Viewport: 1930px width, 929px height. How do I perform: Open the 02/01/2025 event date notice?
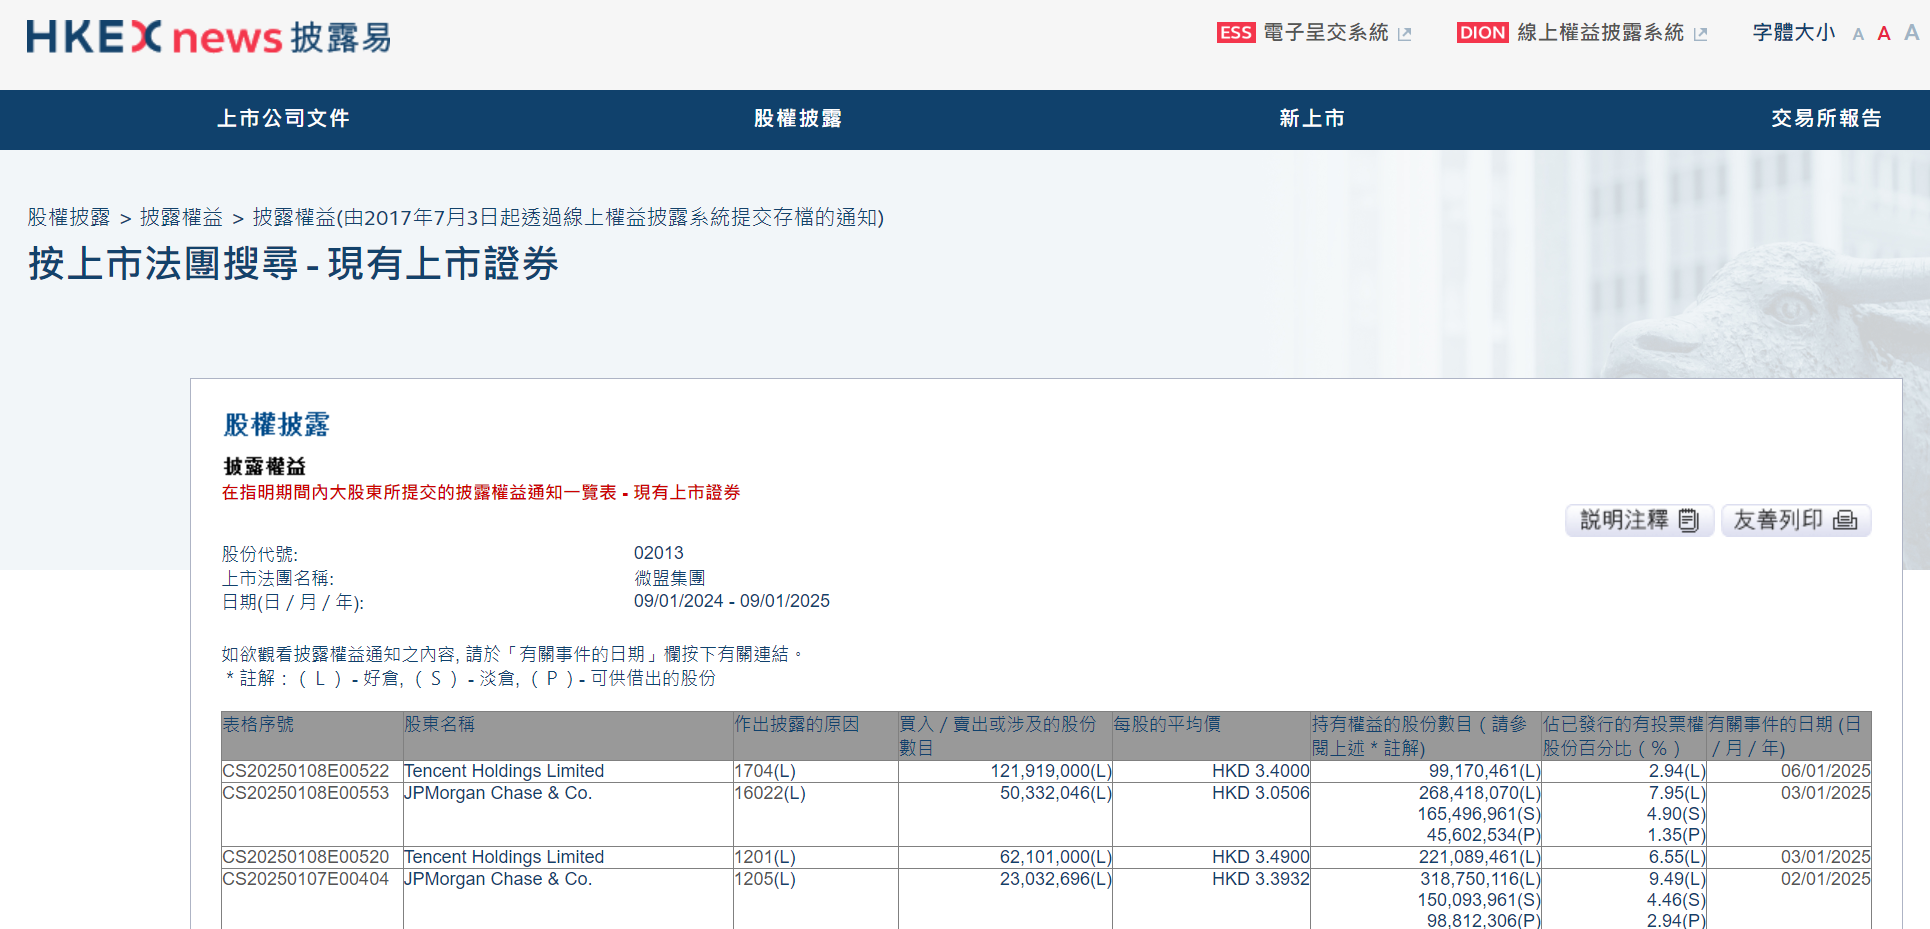coord(1825,879)
